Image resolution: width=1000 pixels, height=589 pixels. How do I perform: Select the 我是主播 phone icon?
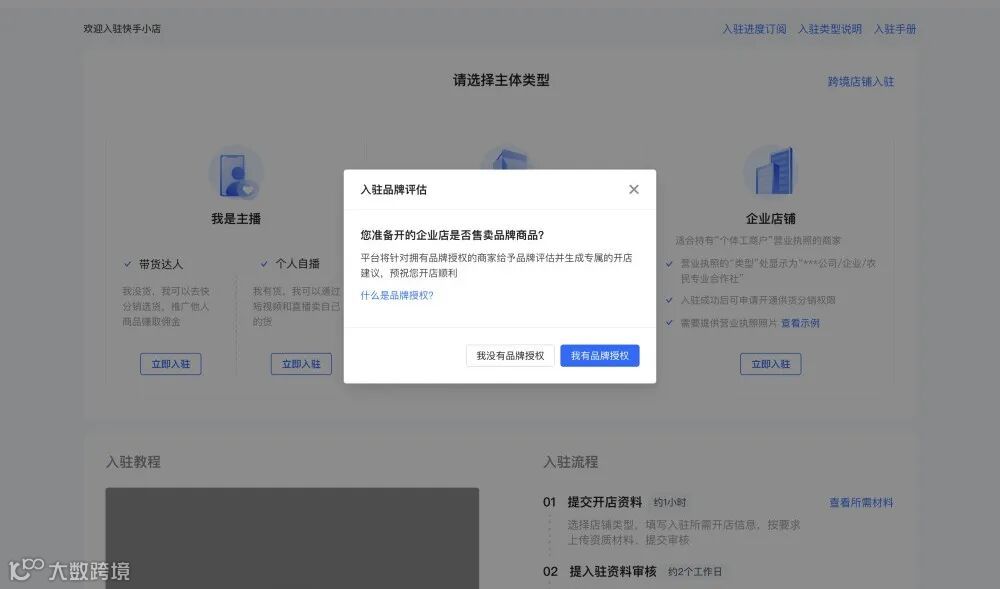[x=236, y=173]
